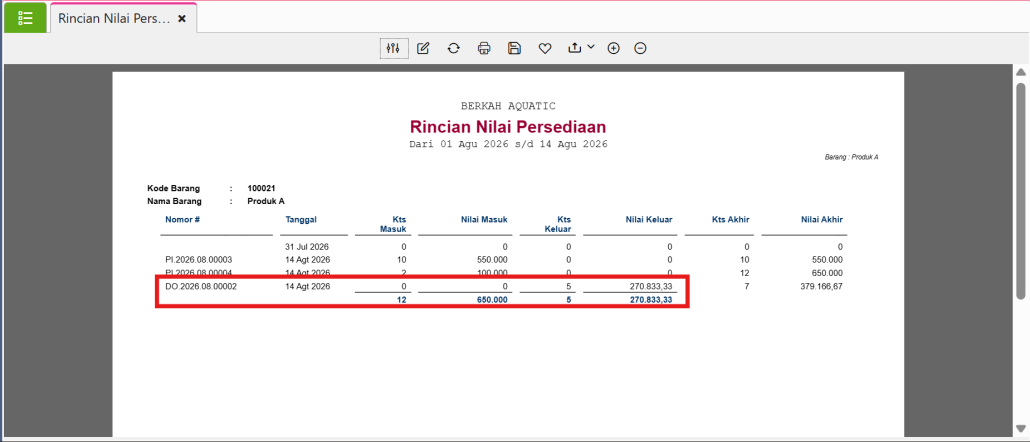Click the date range Dari 01 Agu 2026 text
This screenshot has height=442, width=1030.
pos(508,143)
